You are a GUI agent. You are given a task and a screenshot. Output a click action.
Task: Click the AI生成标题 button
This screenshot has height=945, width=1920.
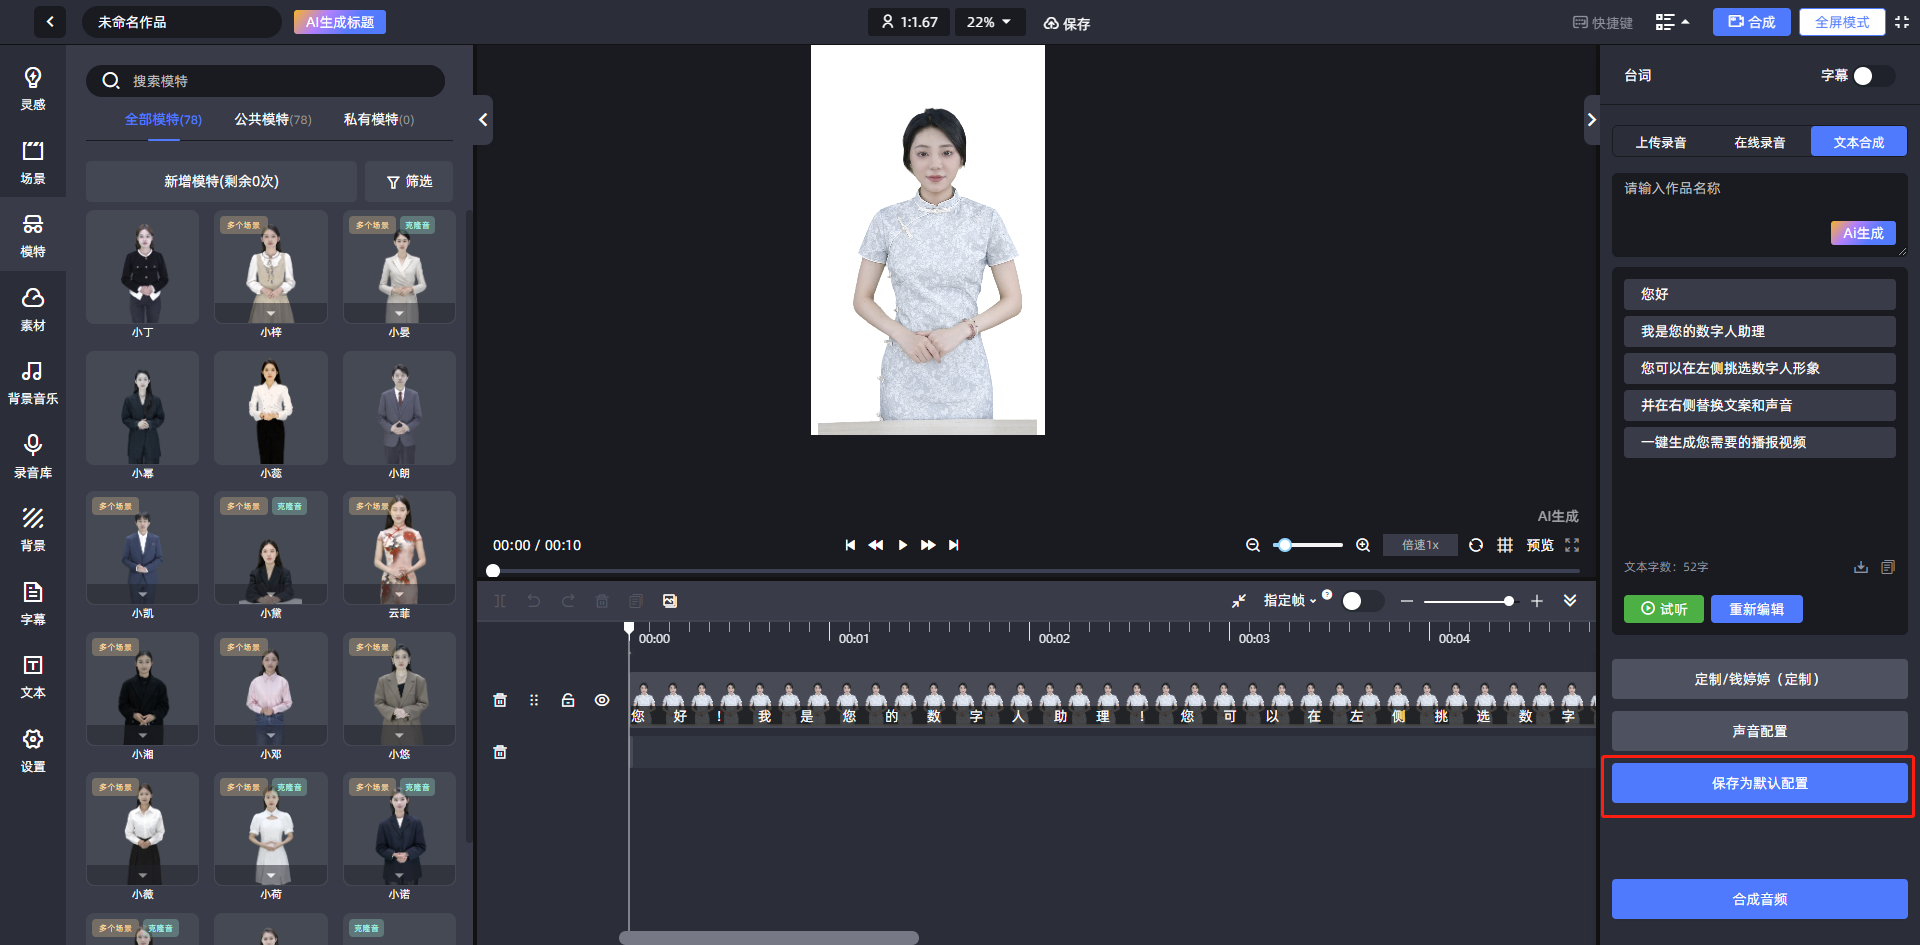click(340, 22)
